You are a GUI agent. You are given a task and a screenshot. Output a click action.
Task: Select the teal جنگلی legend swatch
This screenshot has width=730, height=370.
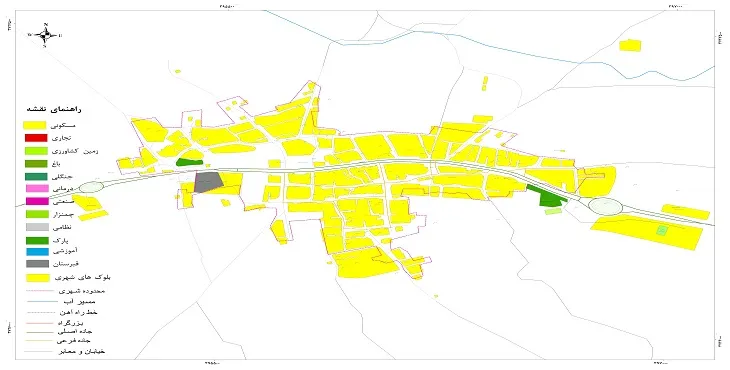click(36, 176)
